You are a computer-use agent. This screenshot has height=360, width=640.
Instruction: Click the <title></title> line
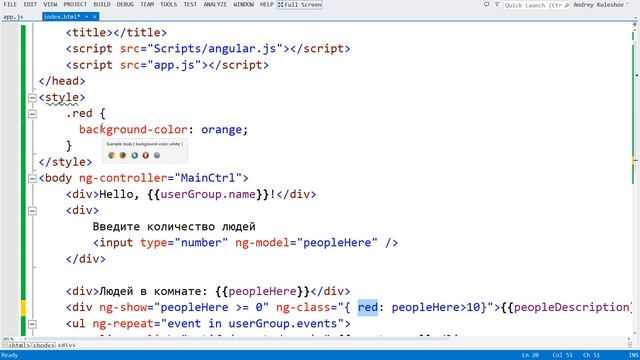116,32
